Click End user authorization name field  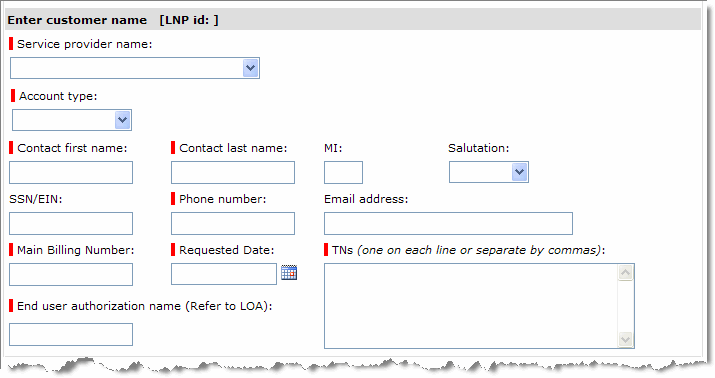click(71, 335)
